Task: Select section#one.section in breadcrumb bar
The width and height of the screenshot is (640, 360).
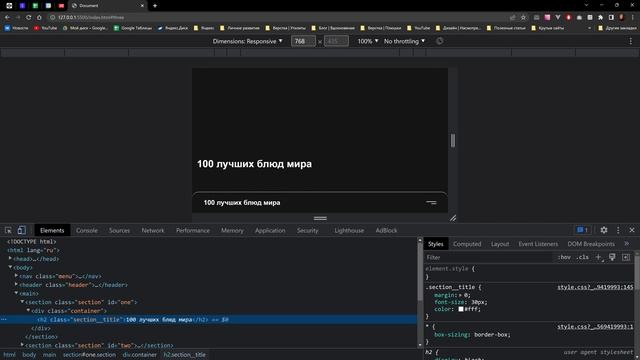Action: (x=89, y=355)
